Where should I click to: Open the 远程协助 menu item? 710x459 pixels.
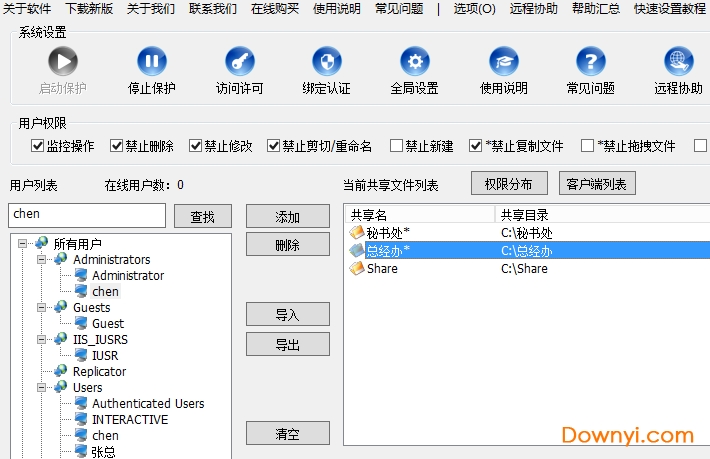point(533,9)
